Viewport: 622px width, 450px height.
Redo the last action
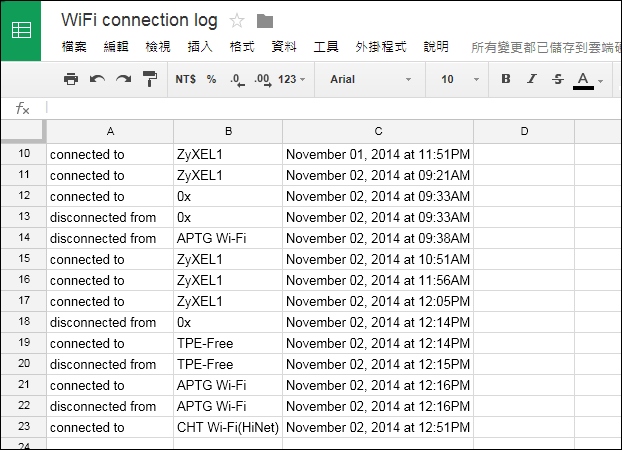(x=124, y=79)
